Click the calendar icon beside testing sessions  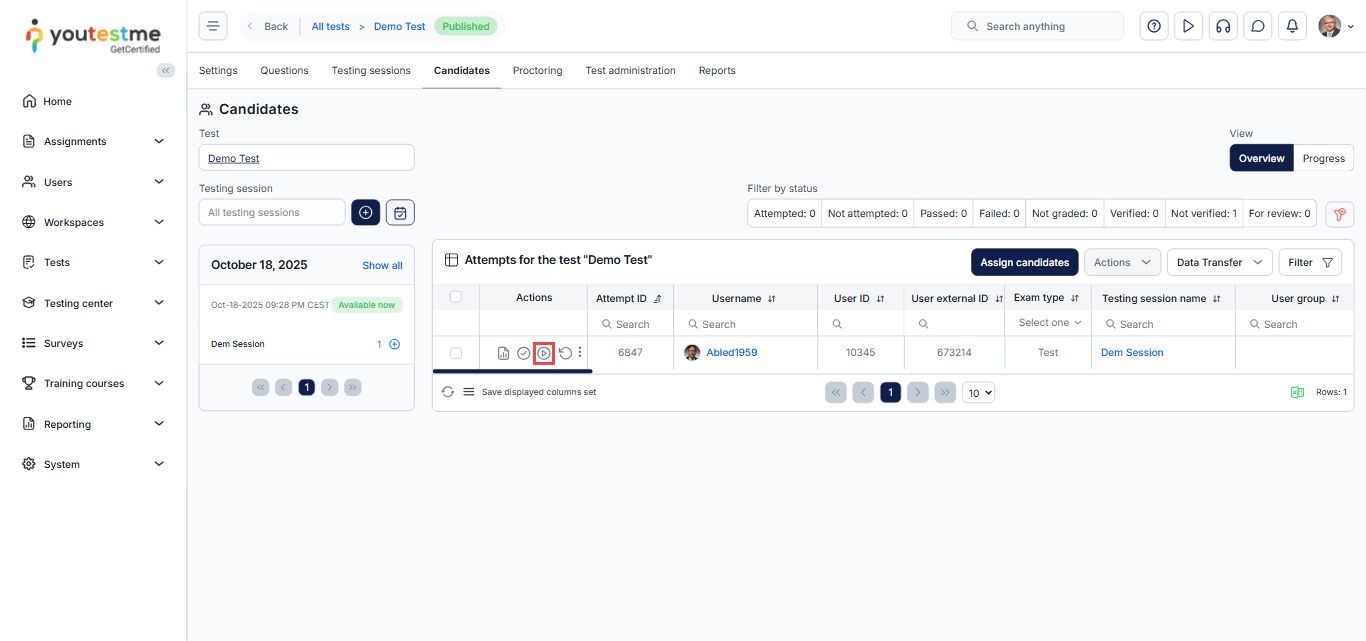(400, 212)
